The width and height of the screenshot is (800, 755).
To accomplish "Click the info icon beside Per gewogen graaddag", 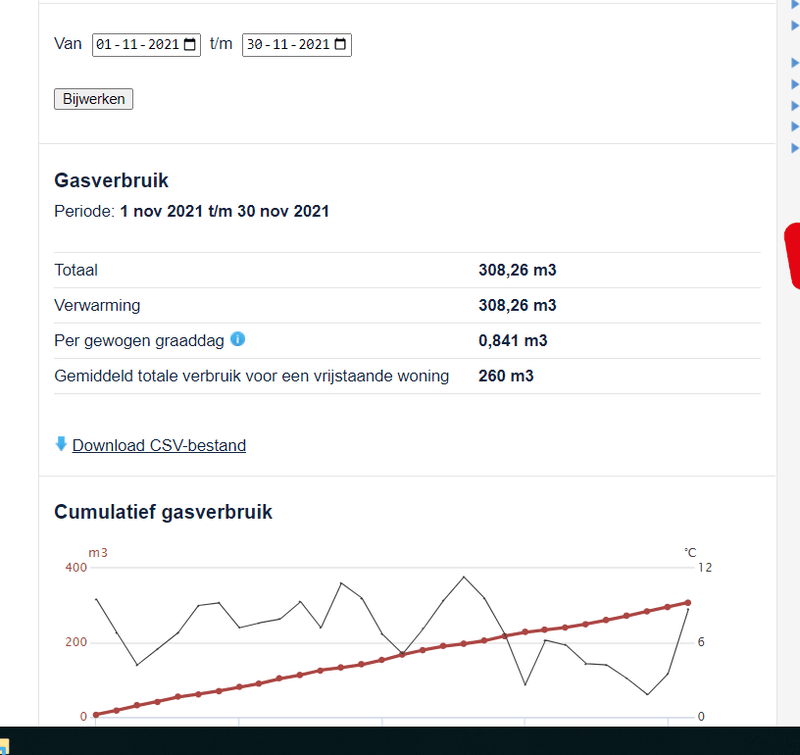I will [237, 340].
